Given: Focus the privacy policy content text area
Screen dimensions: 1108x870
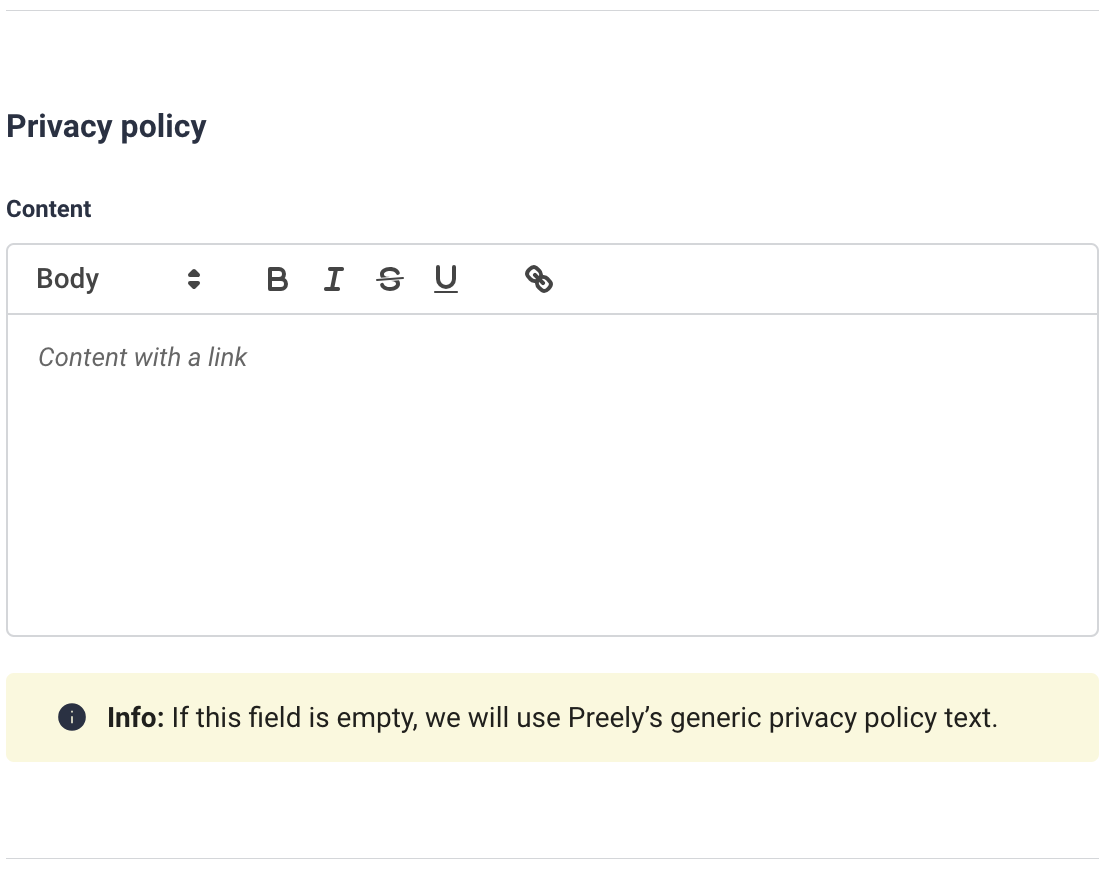Looking at the screenshot, I should coord(553,475).
